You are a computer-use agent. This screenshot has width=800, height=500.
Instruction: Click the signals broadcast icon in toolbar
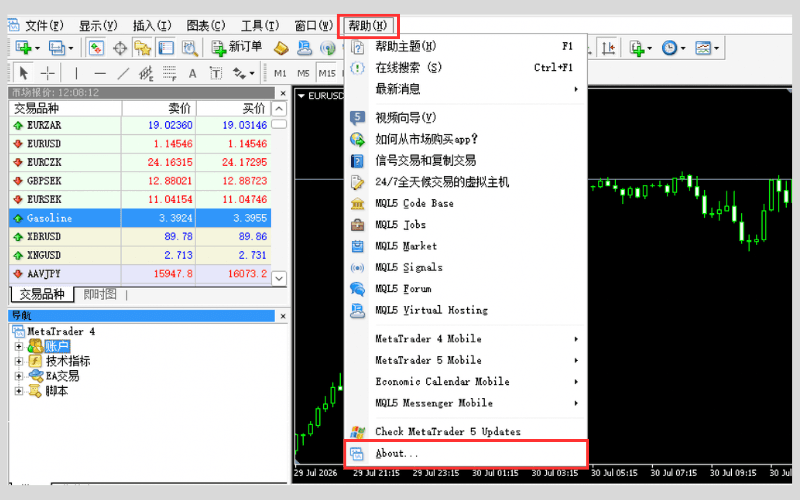[327, 48]
